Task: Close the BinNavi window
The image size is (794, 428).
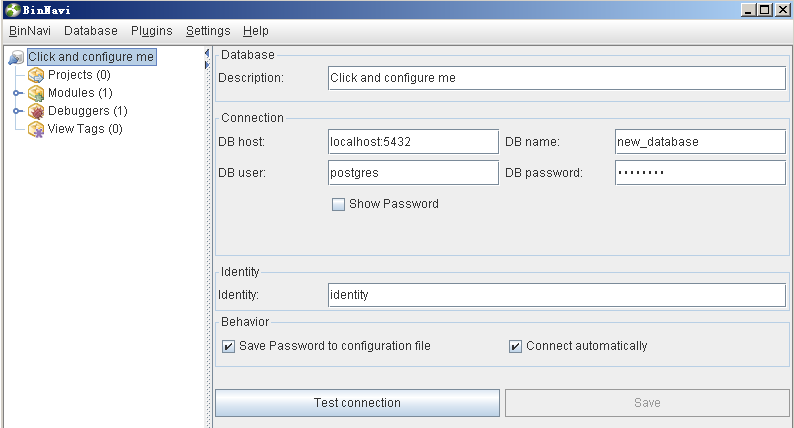Action: [x=782, y=10]
